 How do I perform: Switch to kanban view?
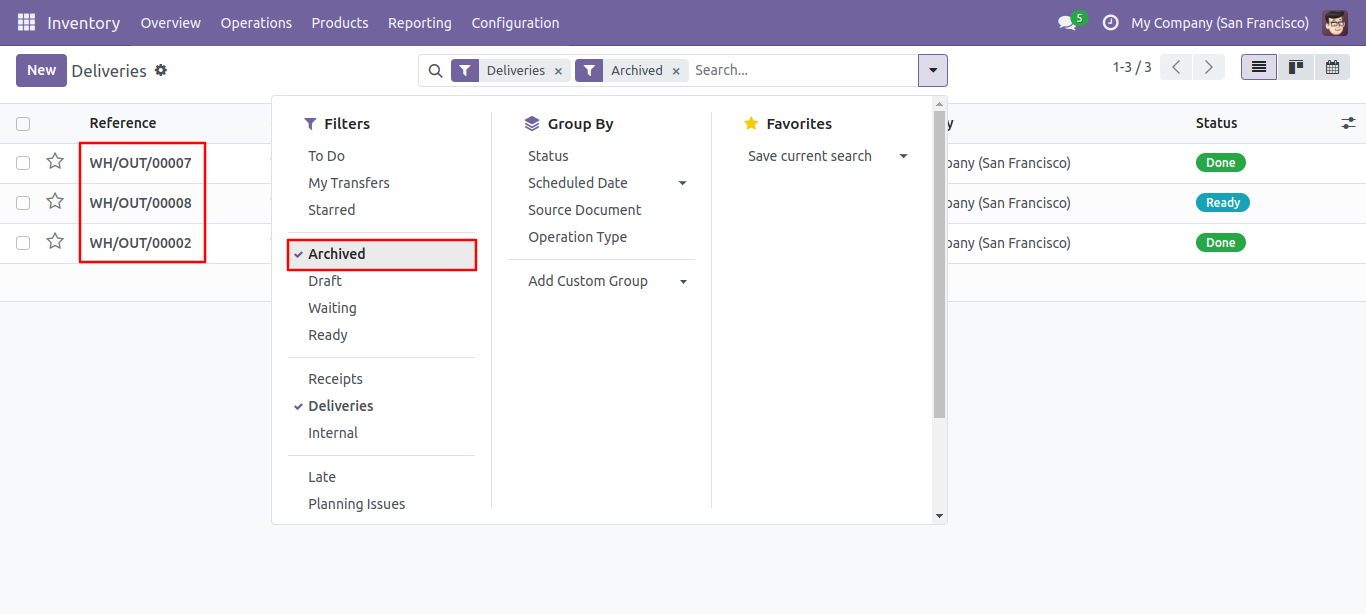[x=1296, y=67]
